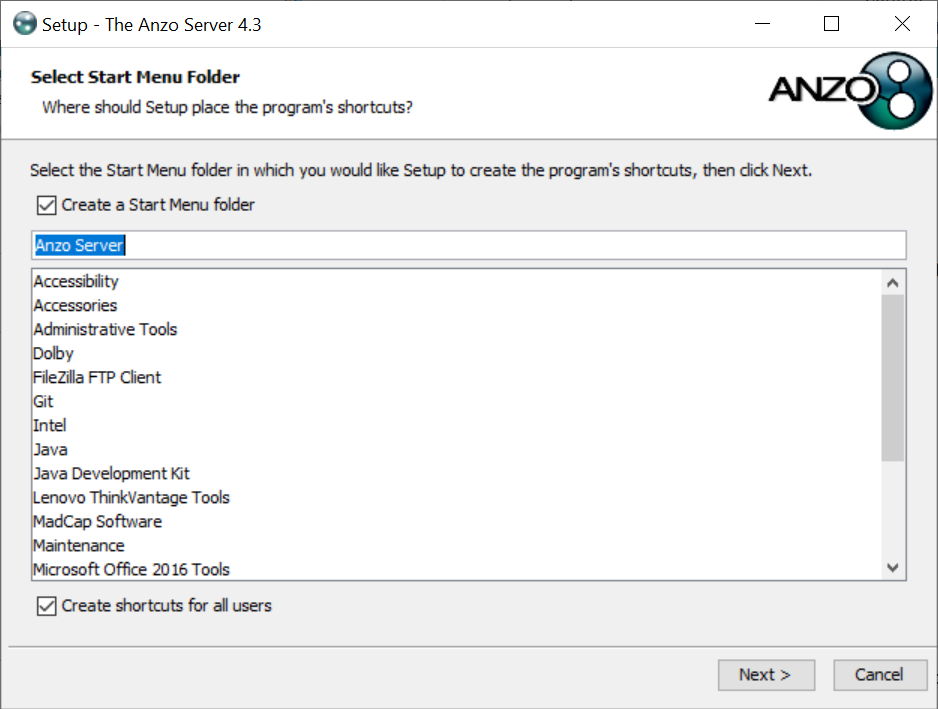This screenshot has height=709, width=938.
Task: Select Lenovo ThinkVantage Tools
Action: [131, 497]
